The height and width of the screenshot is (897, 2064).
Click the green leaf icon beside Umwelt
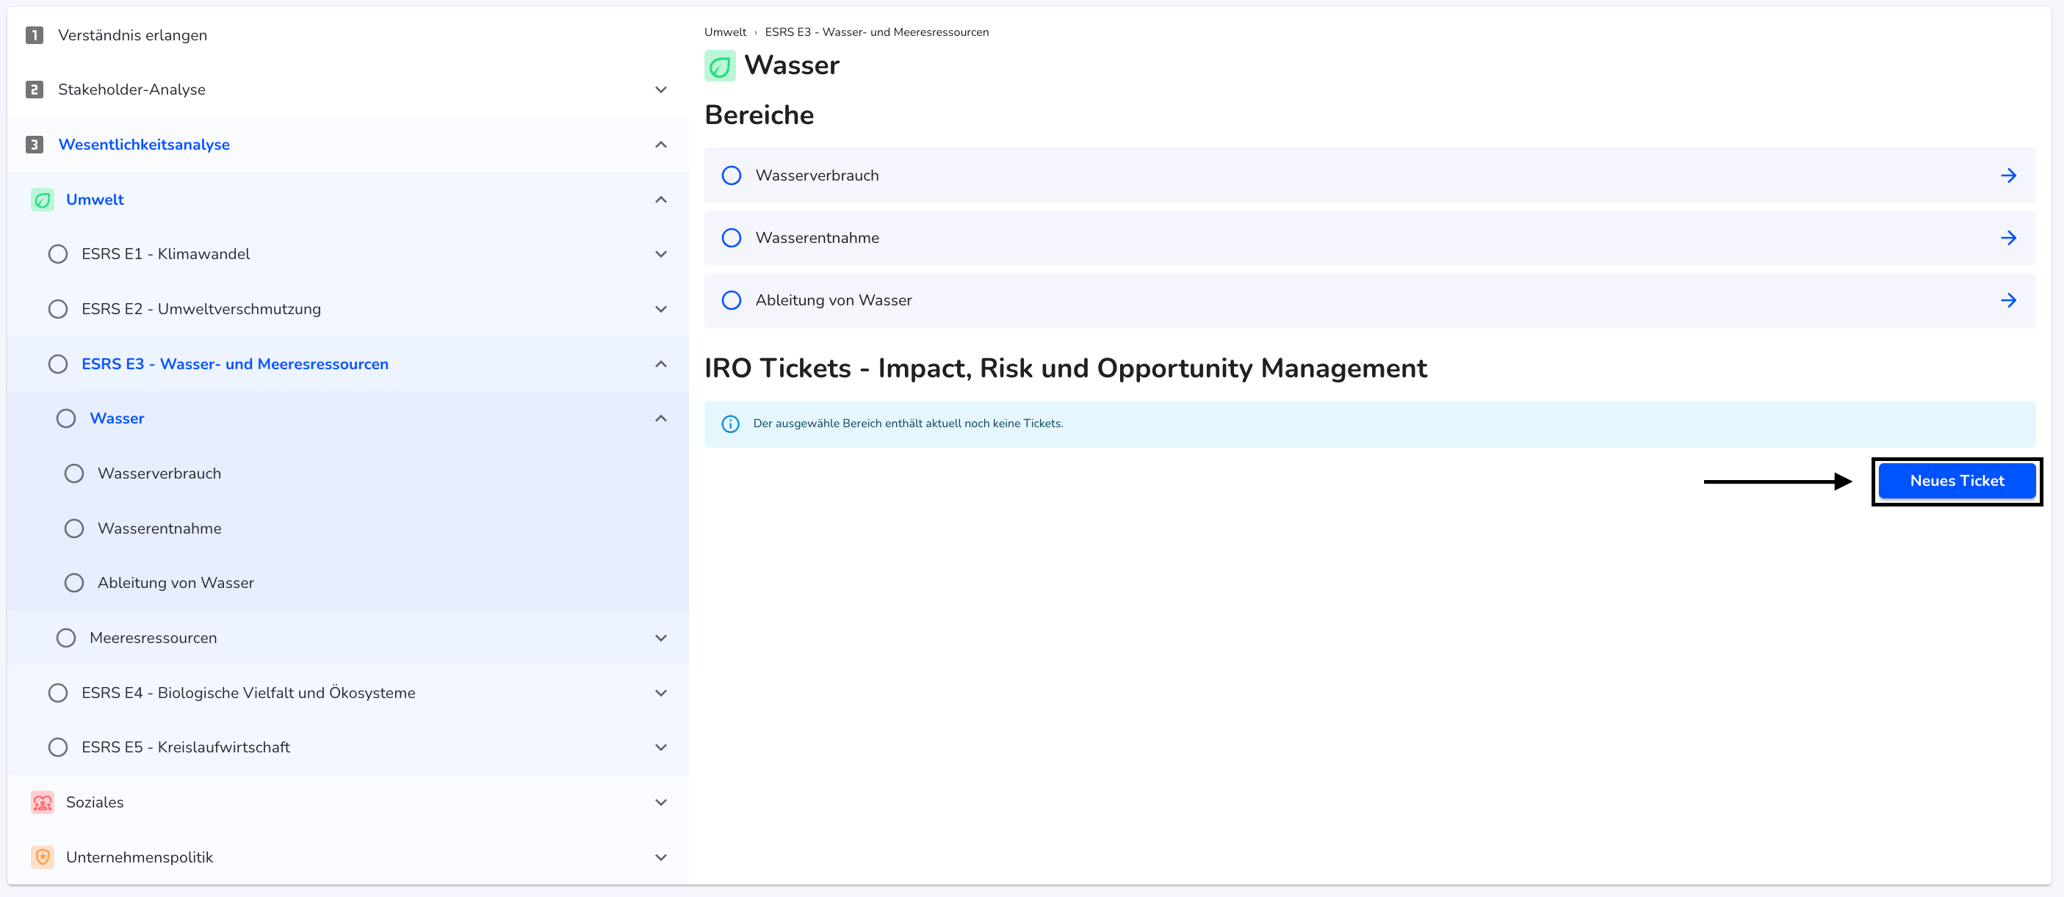pyautogui.click(x=42, y=200)
